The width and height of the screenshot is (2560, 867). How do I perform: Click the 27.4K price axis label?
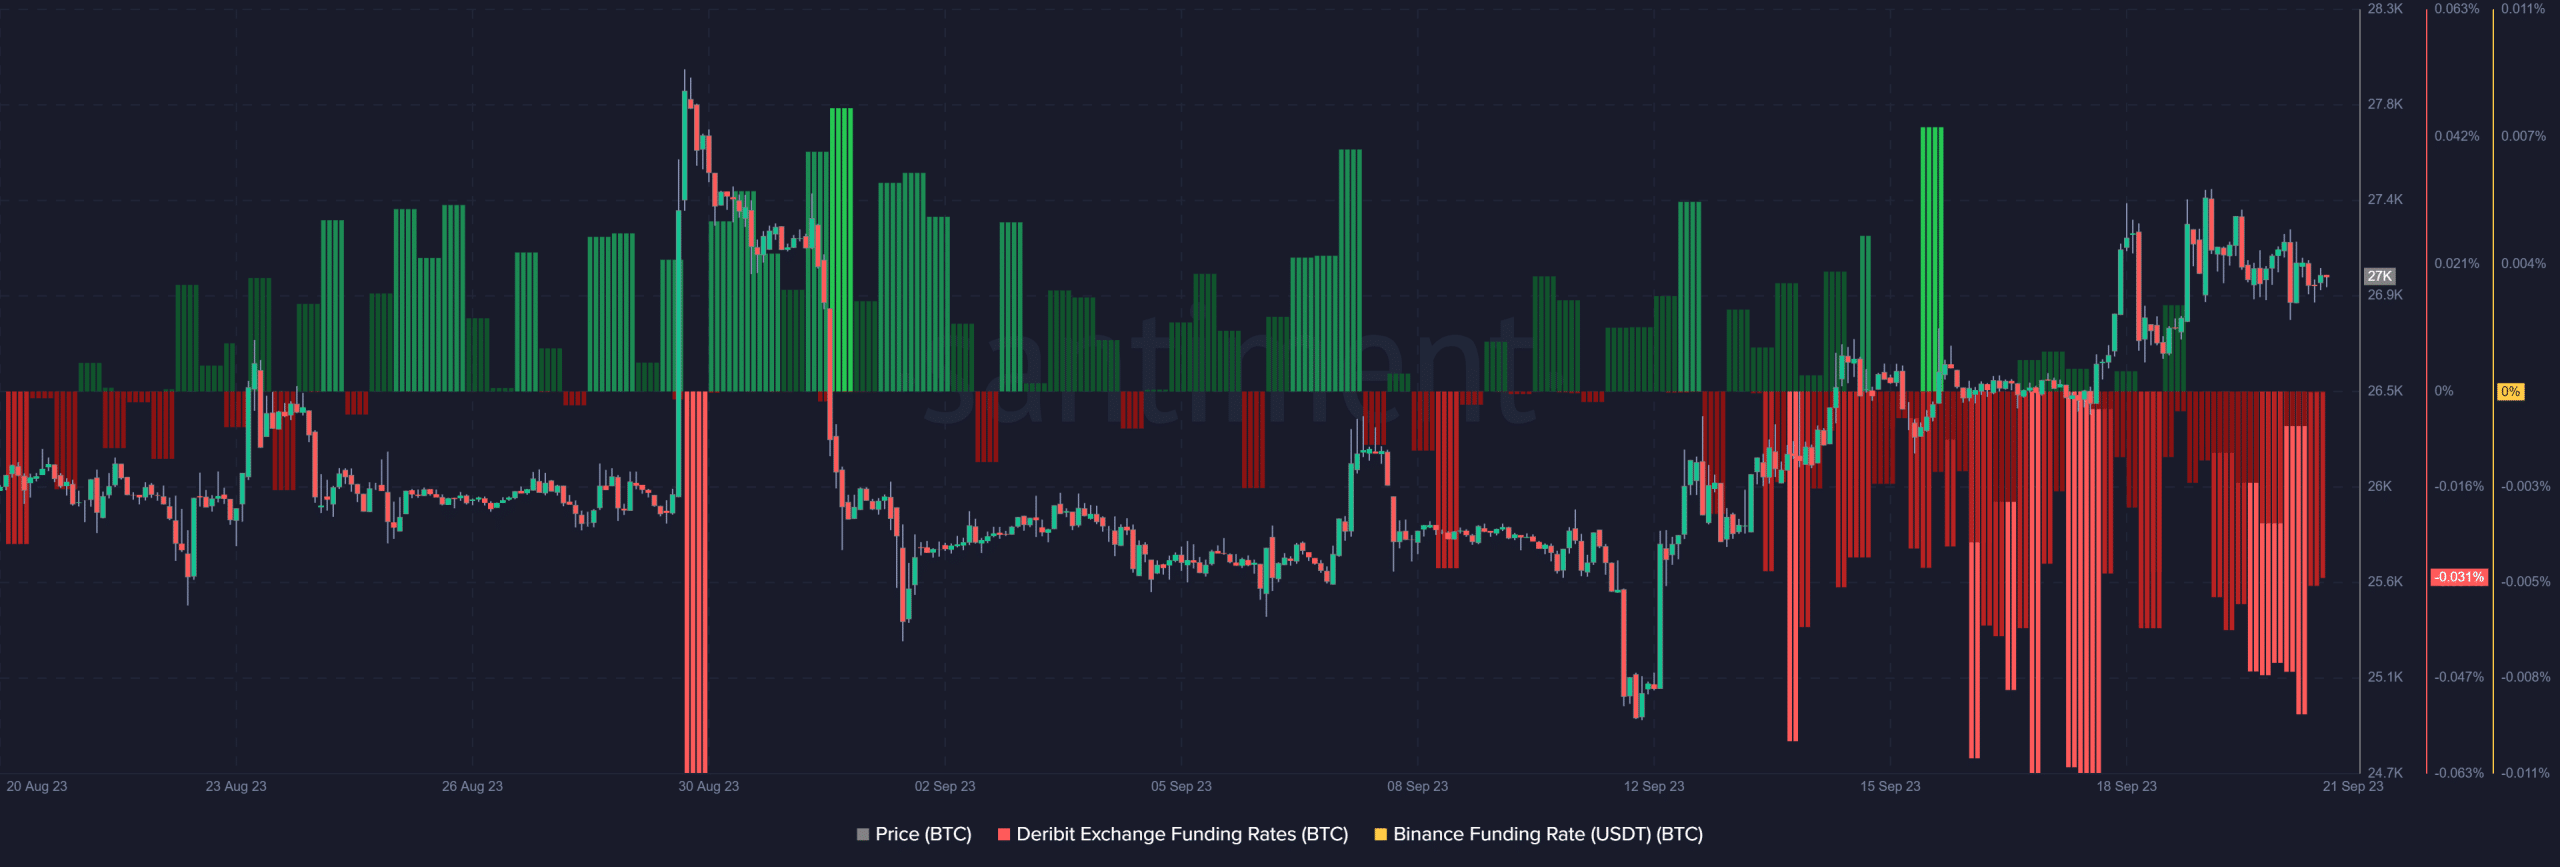[2385, 200]
